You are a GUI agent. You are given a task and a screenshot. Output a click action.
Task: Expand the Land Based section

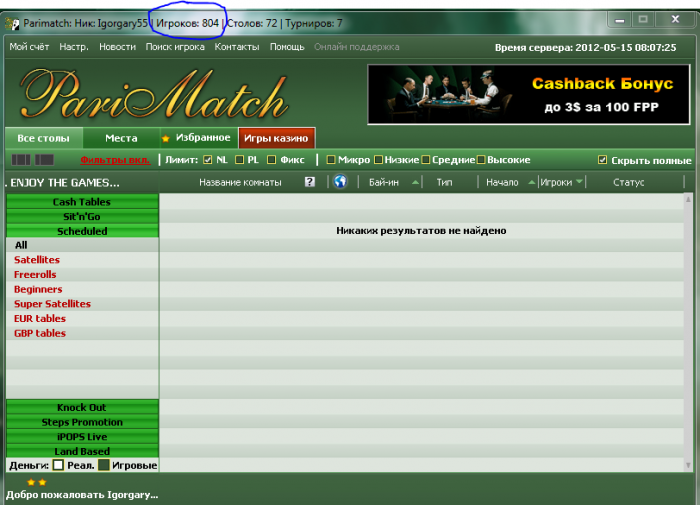point(82,451)
